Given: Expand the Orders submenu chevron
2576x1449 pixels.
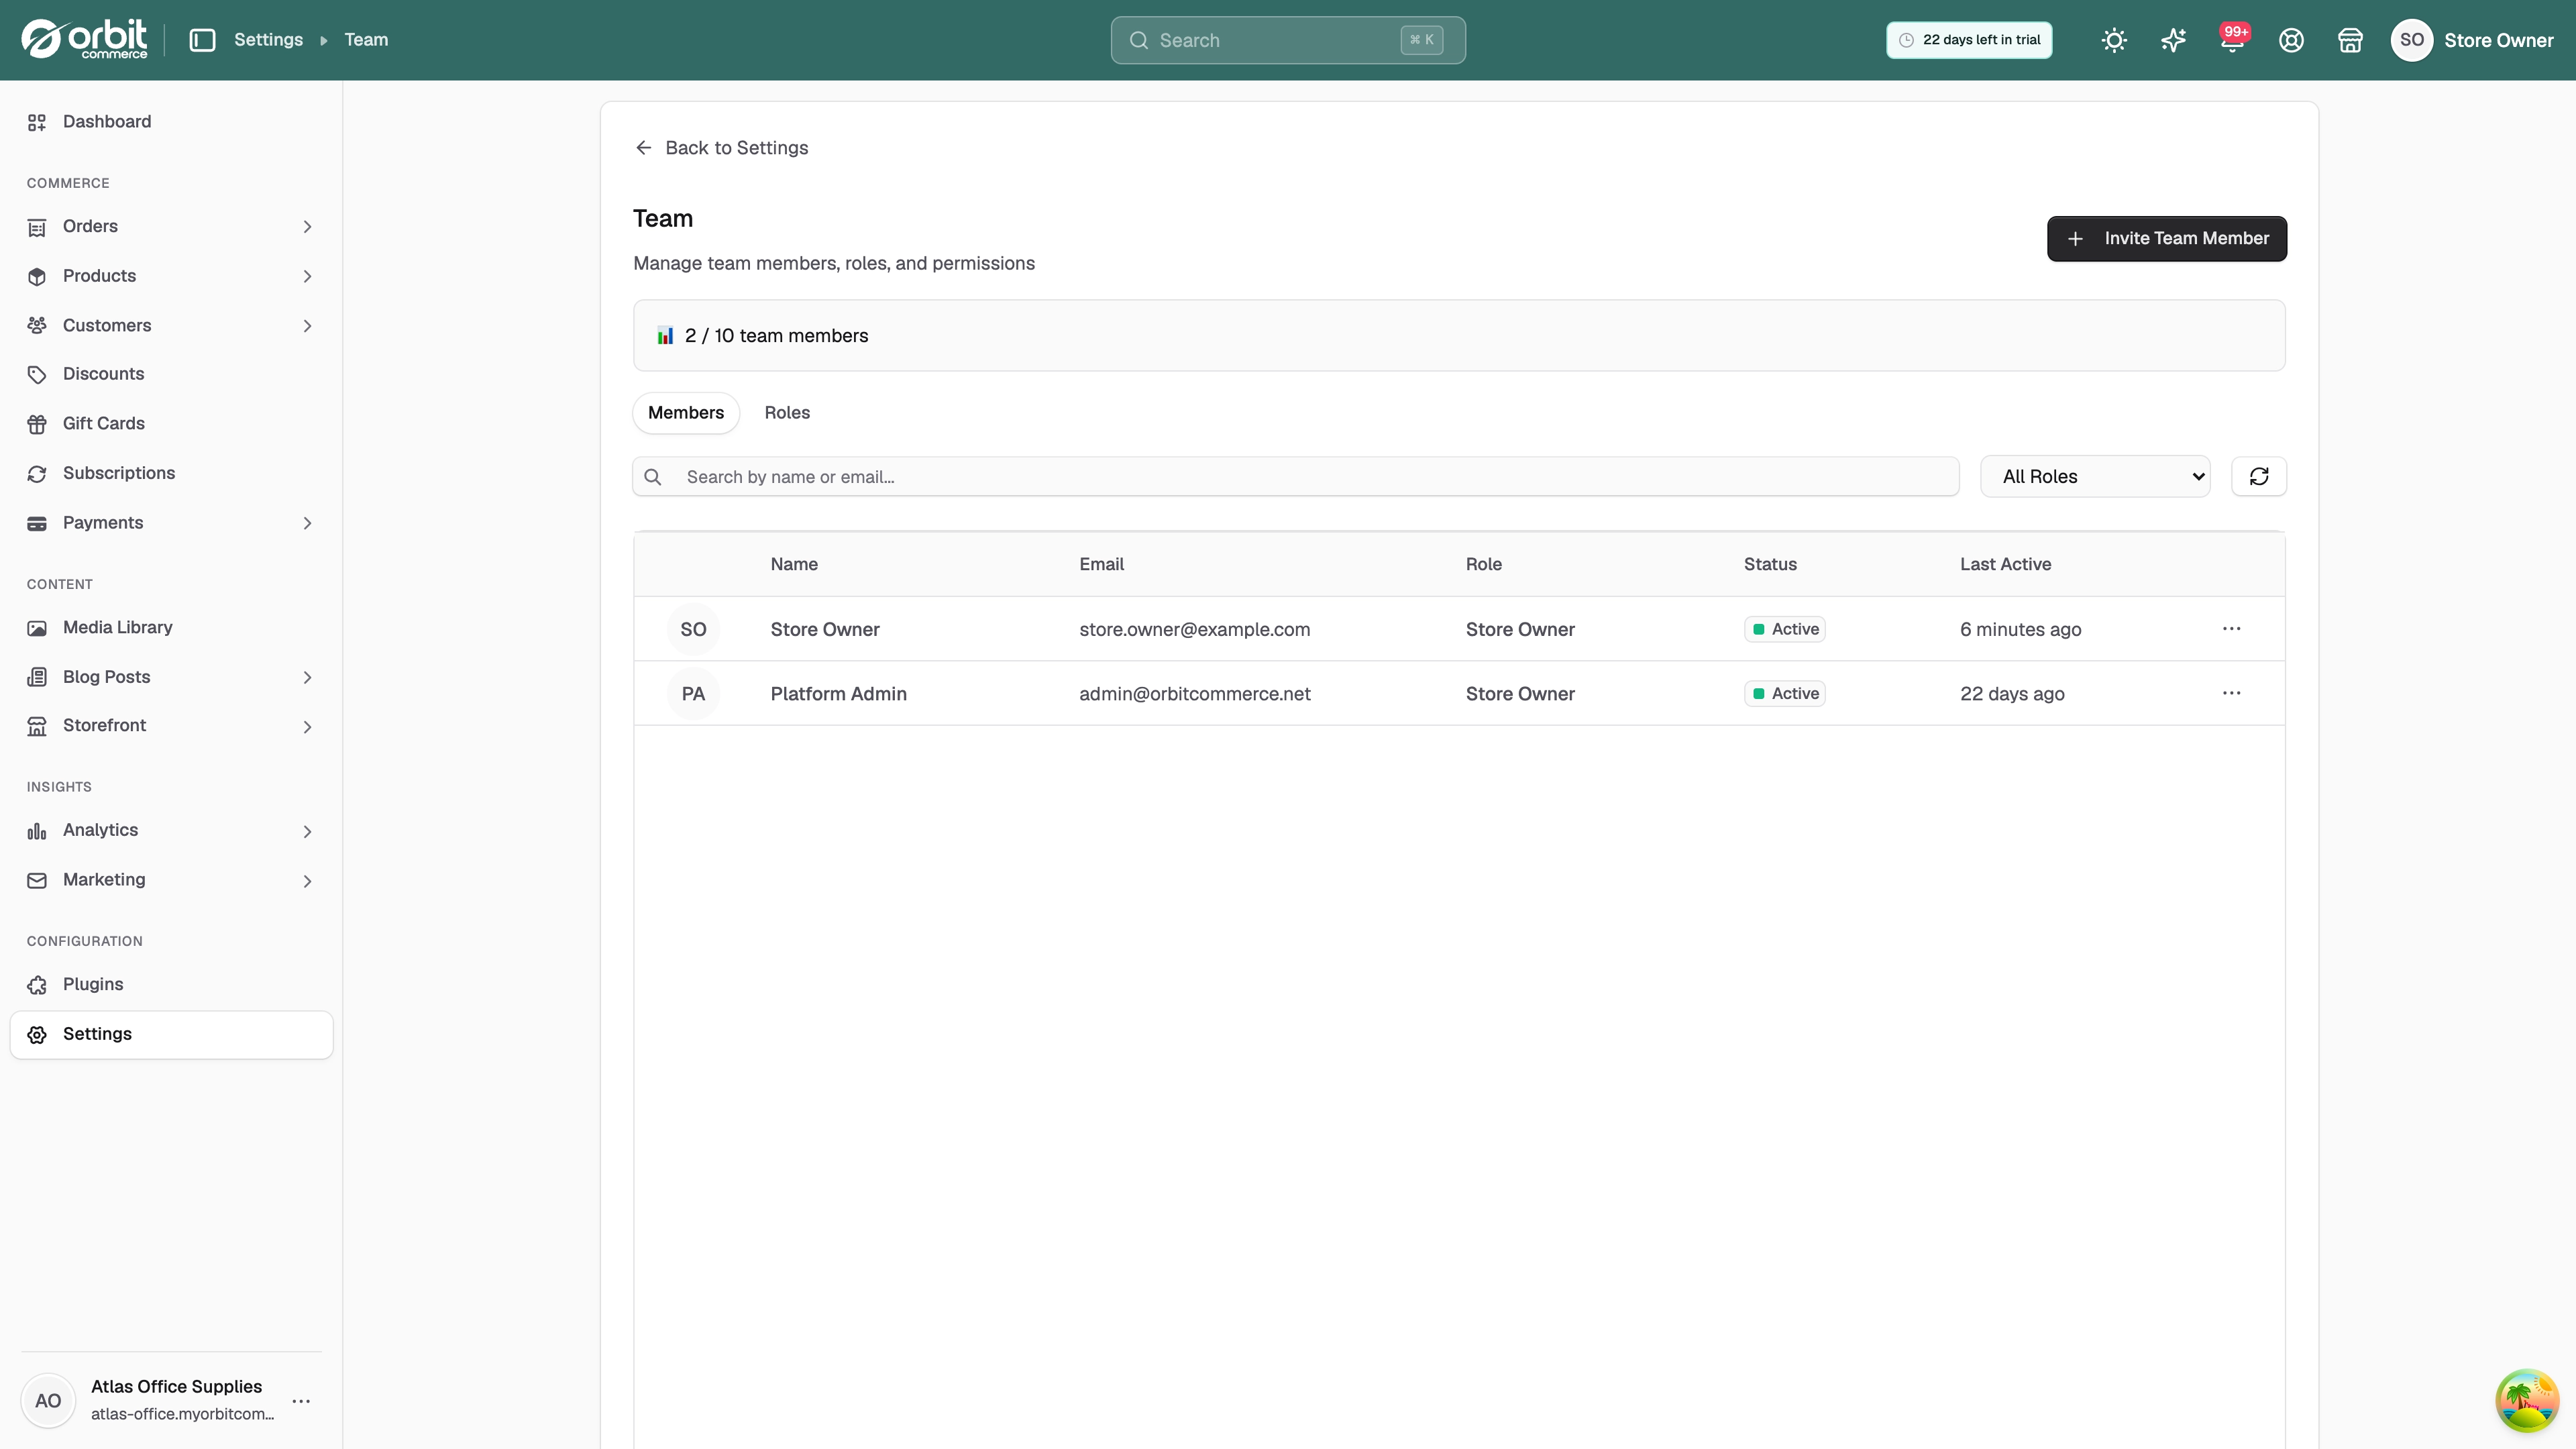Looking at the screenshot, I should click(307, 227).
